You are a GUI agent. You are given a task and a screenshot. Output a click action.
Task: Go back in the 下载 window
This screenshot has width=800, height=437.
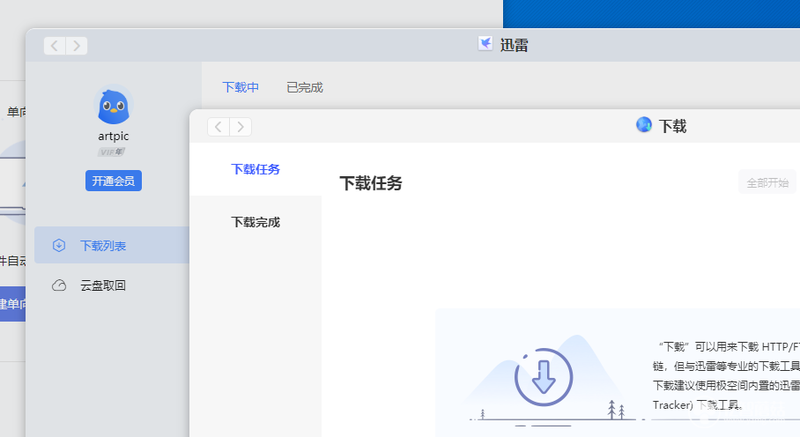point(218,126)
